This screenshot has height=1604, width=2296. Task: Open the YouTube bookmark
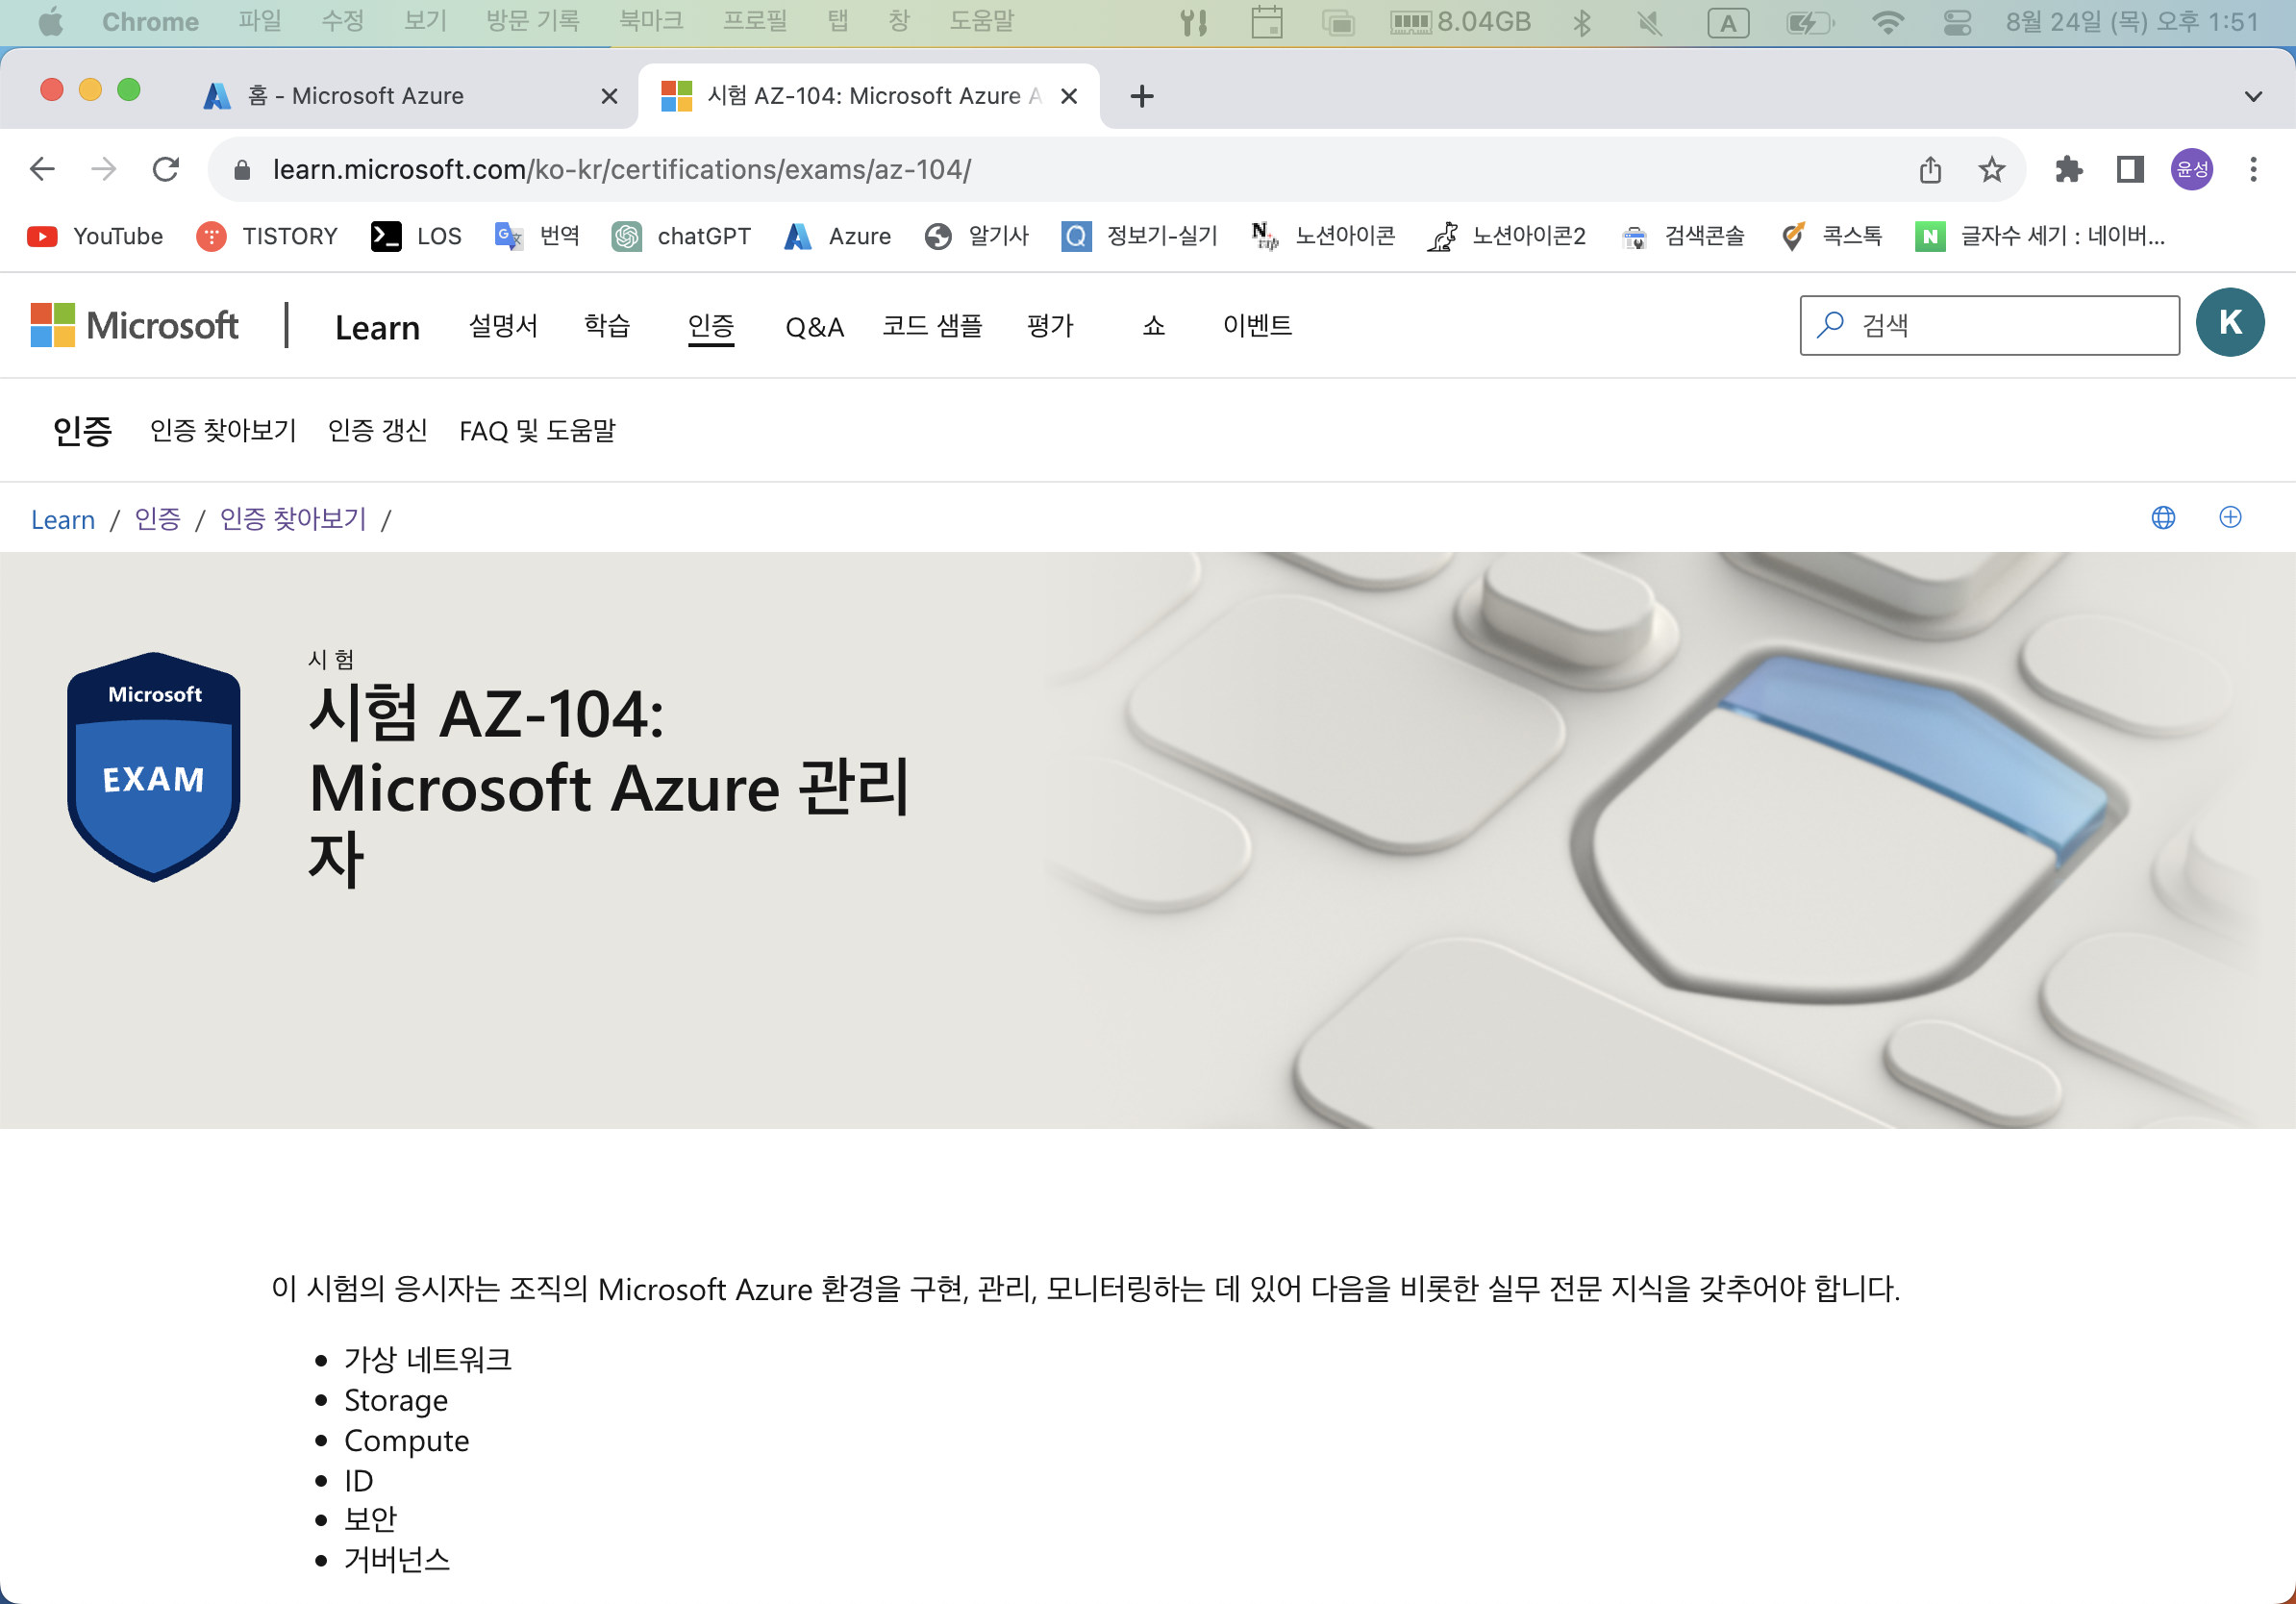coord(95,237)
